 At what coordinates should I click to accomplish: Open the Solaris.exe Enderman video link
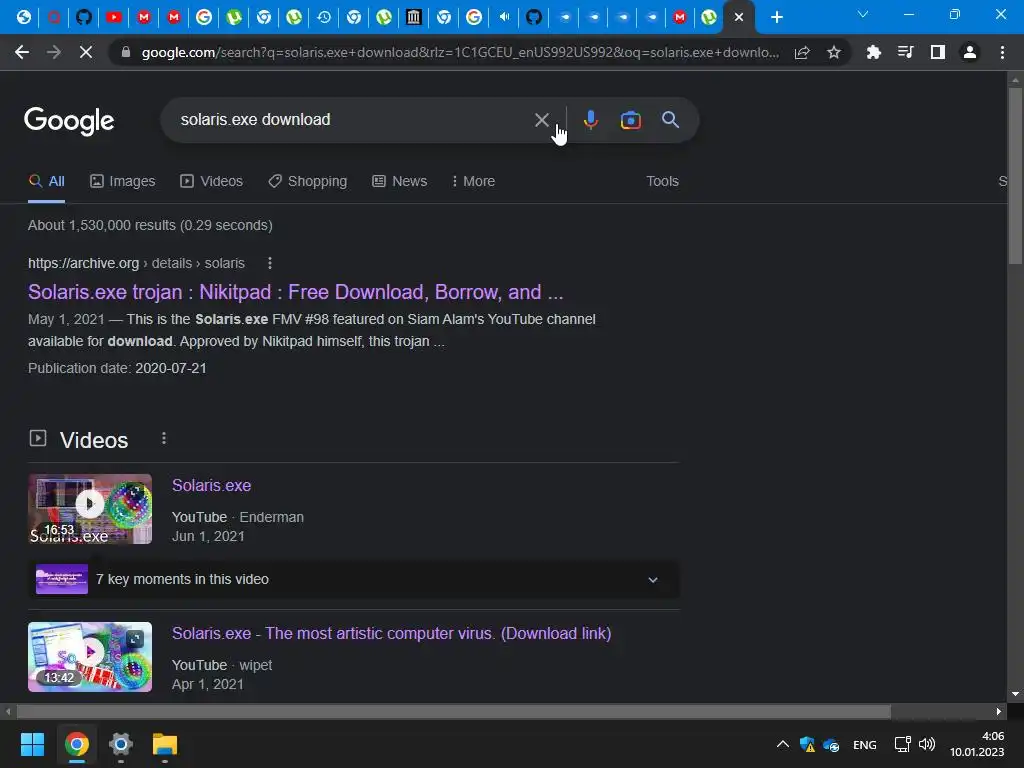tap(211, 486)
